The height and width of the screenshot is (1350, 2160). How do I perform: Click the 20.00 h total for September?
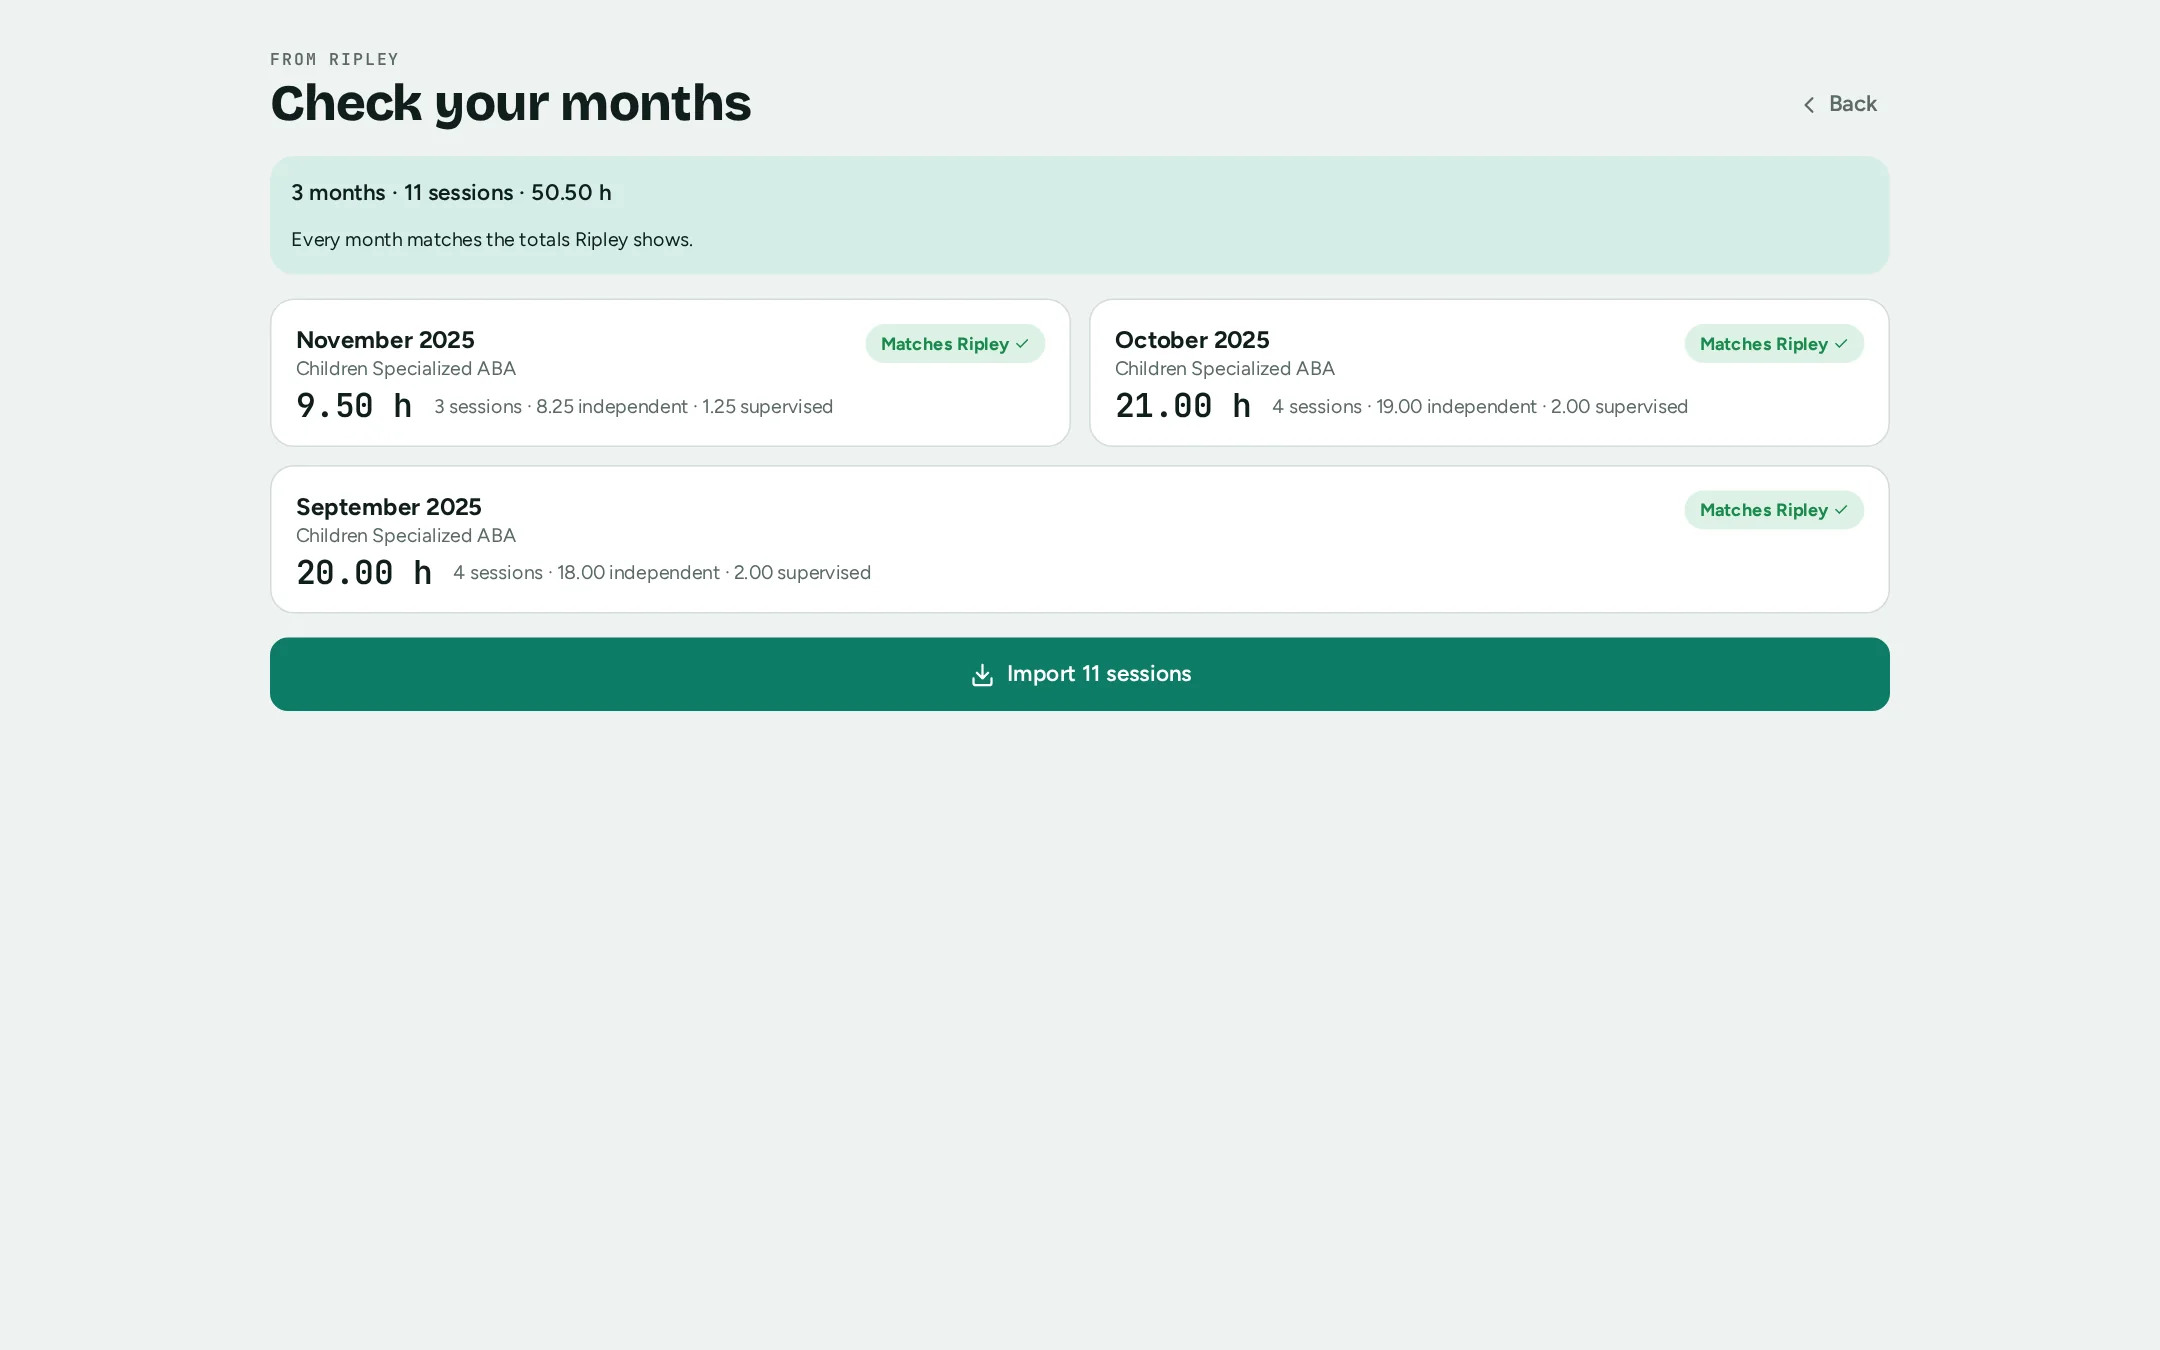364,573
